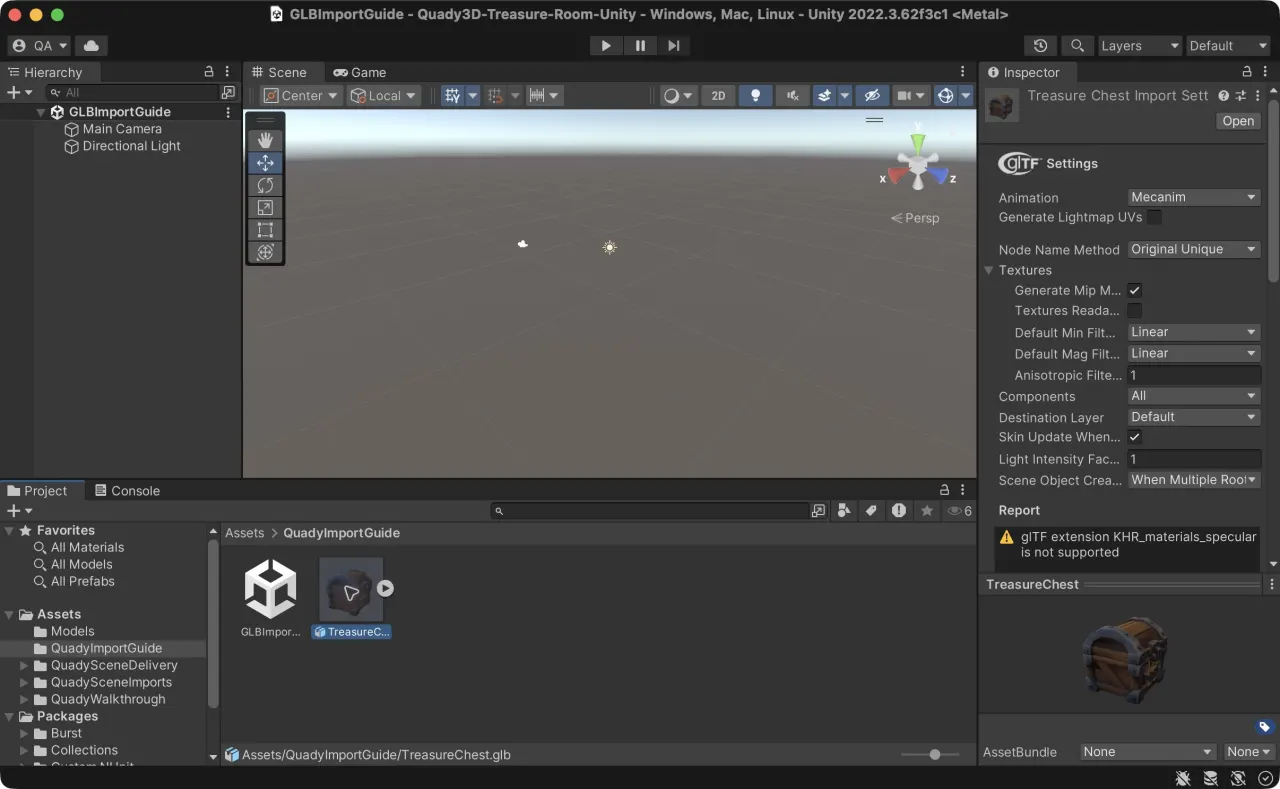
Task: Click the Pause button
Action: point(640,46)
